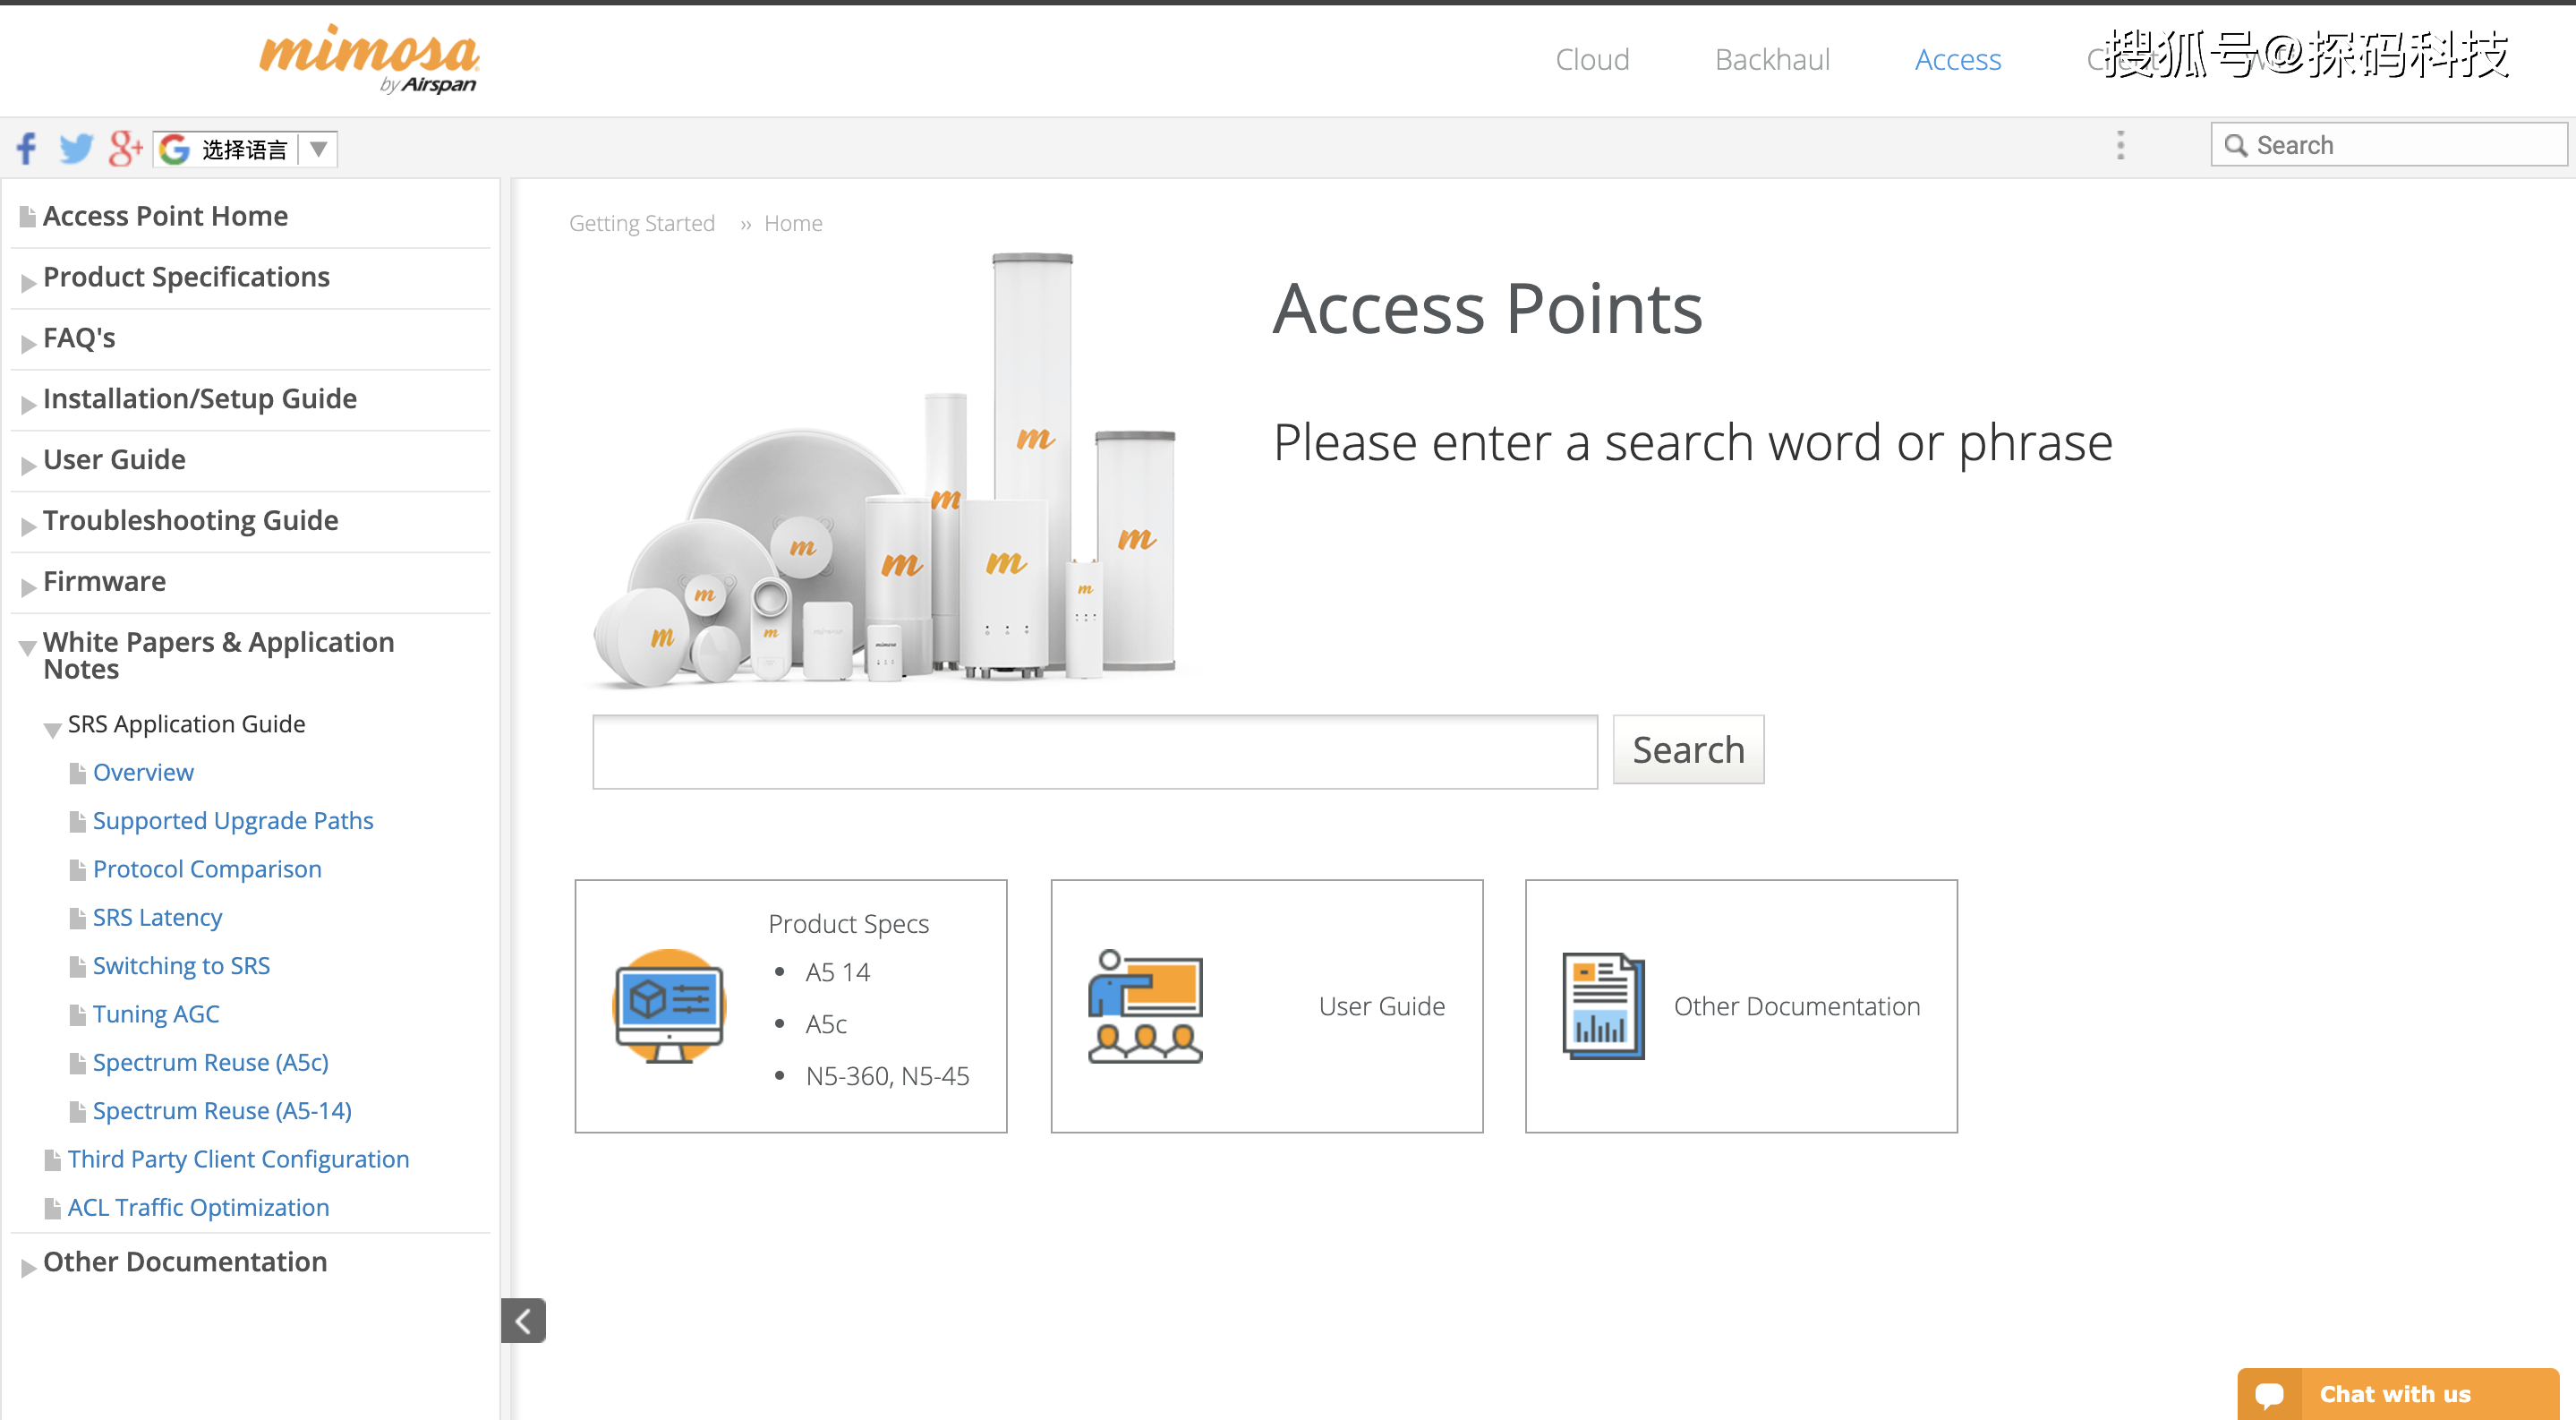Collapse sidebar with left arrow button

(x=523, y=1321)
